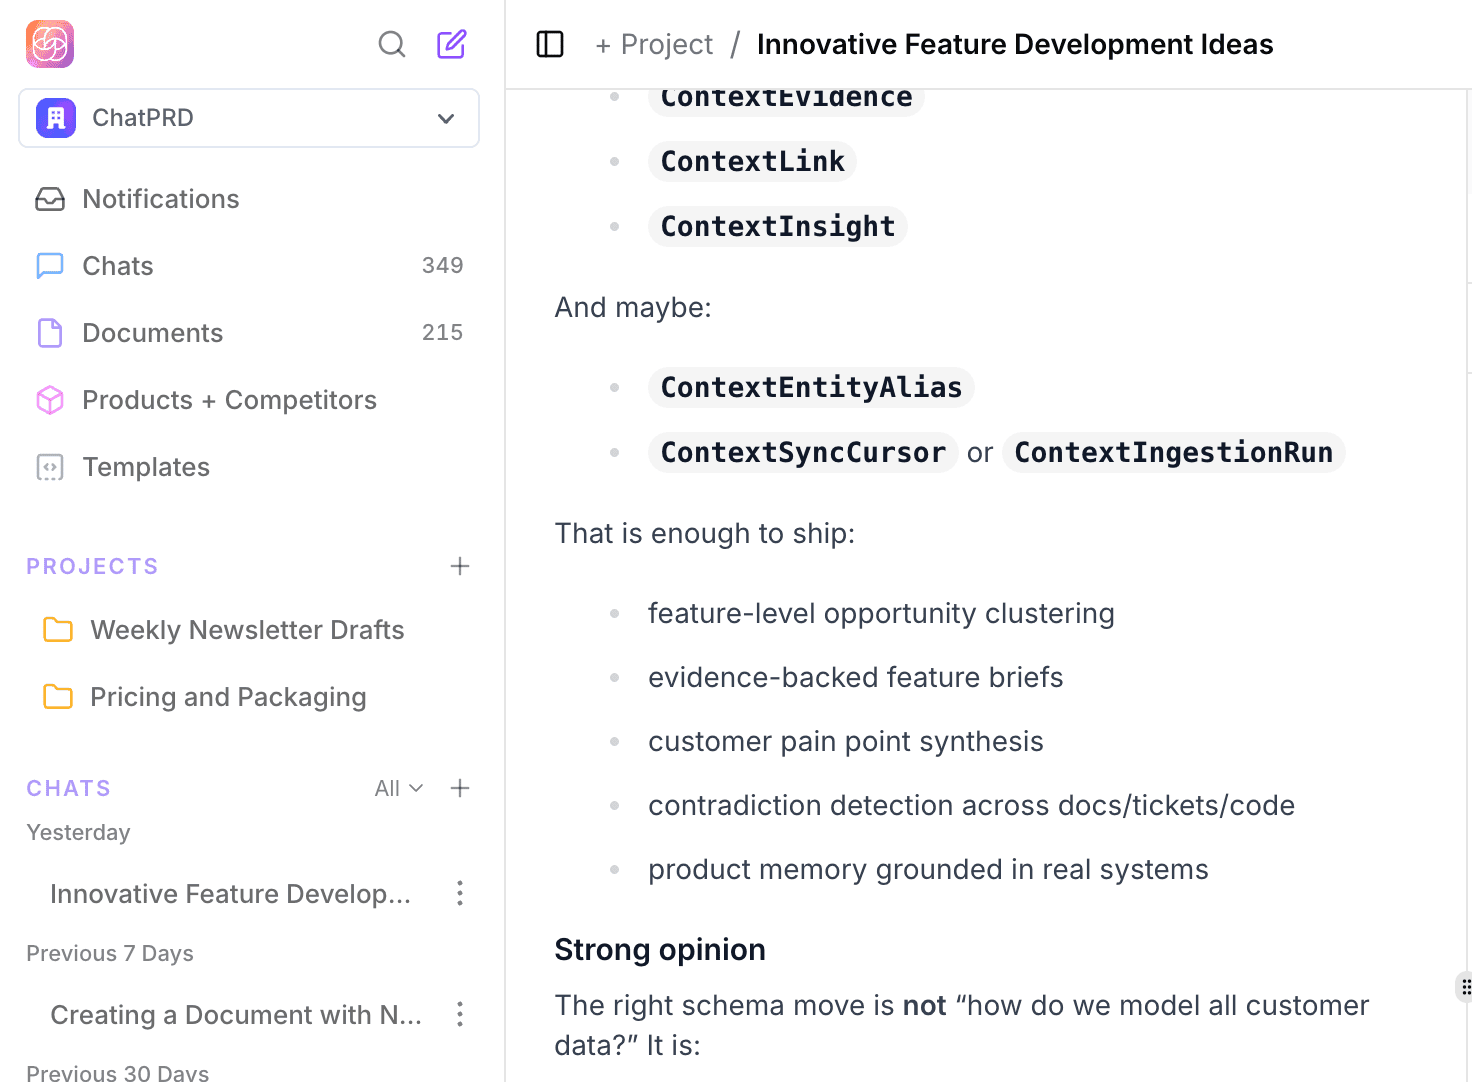Open Creating a Document with N... chat
Screen dimensions: 1472x1082
[x=236, y=1014]
